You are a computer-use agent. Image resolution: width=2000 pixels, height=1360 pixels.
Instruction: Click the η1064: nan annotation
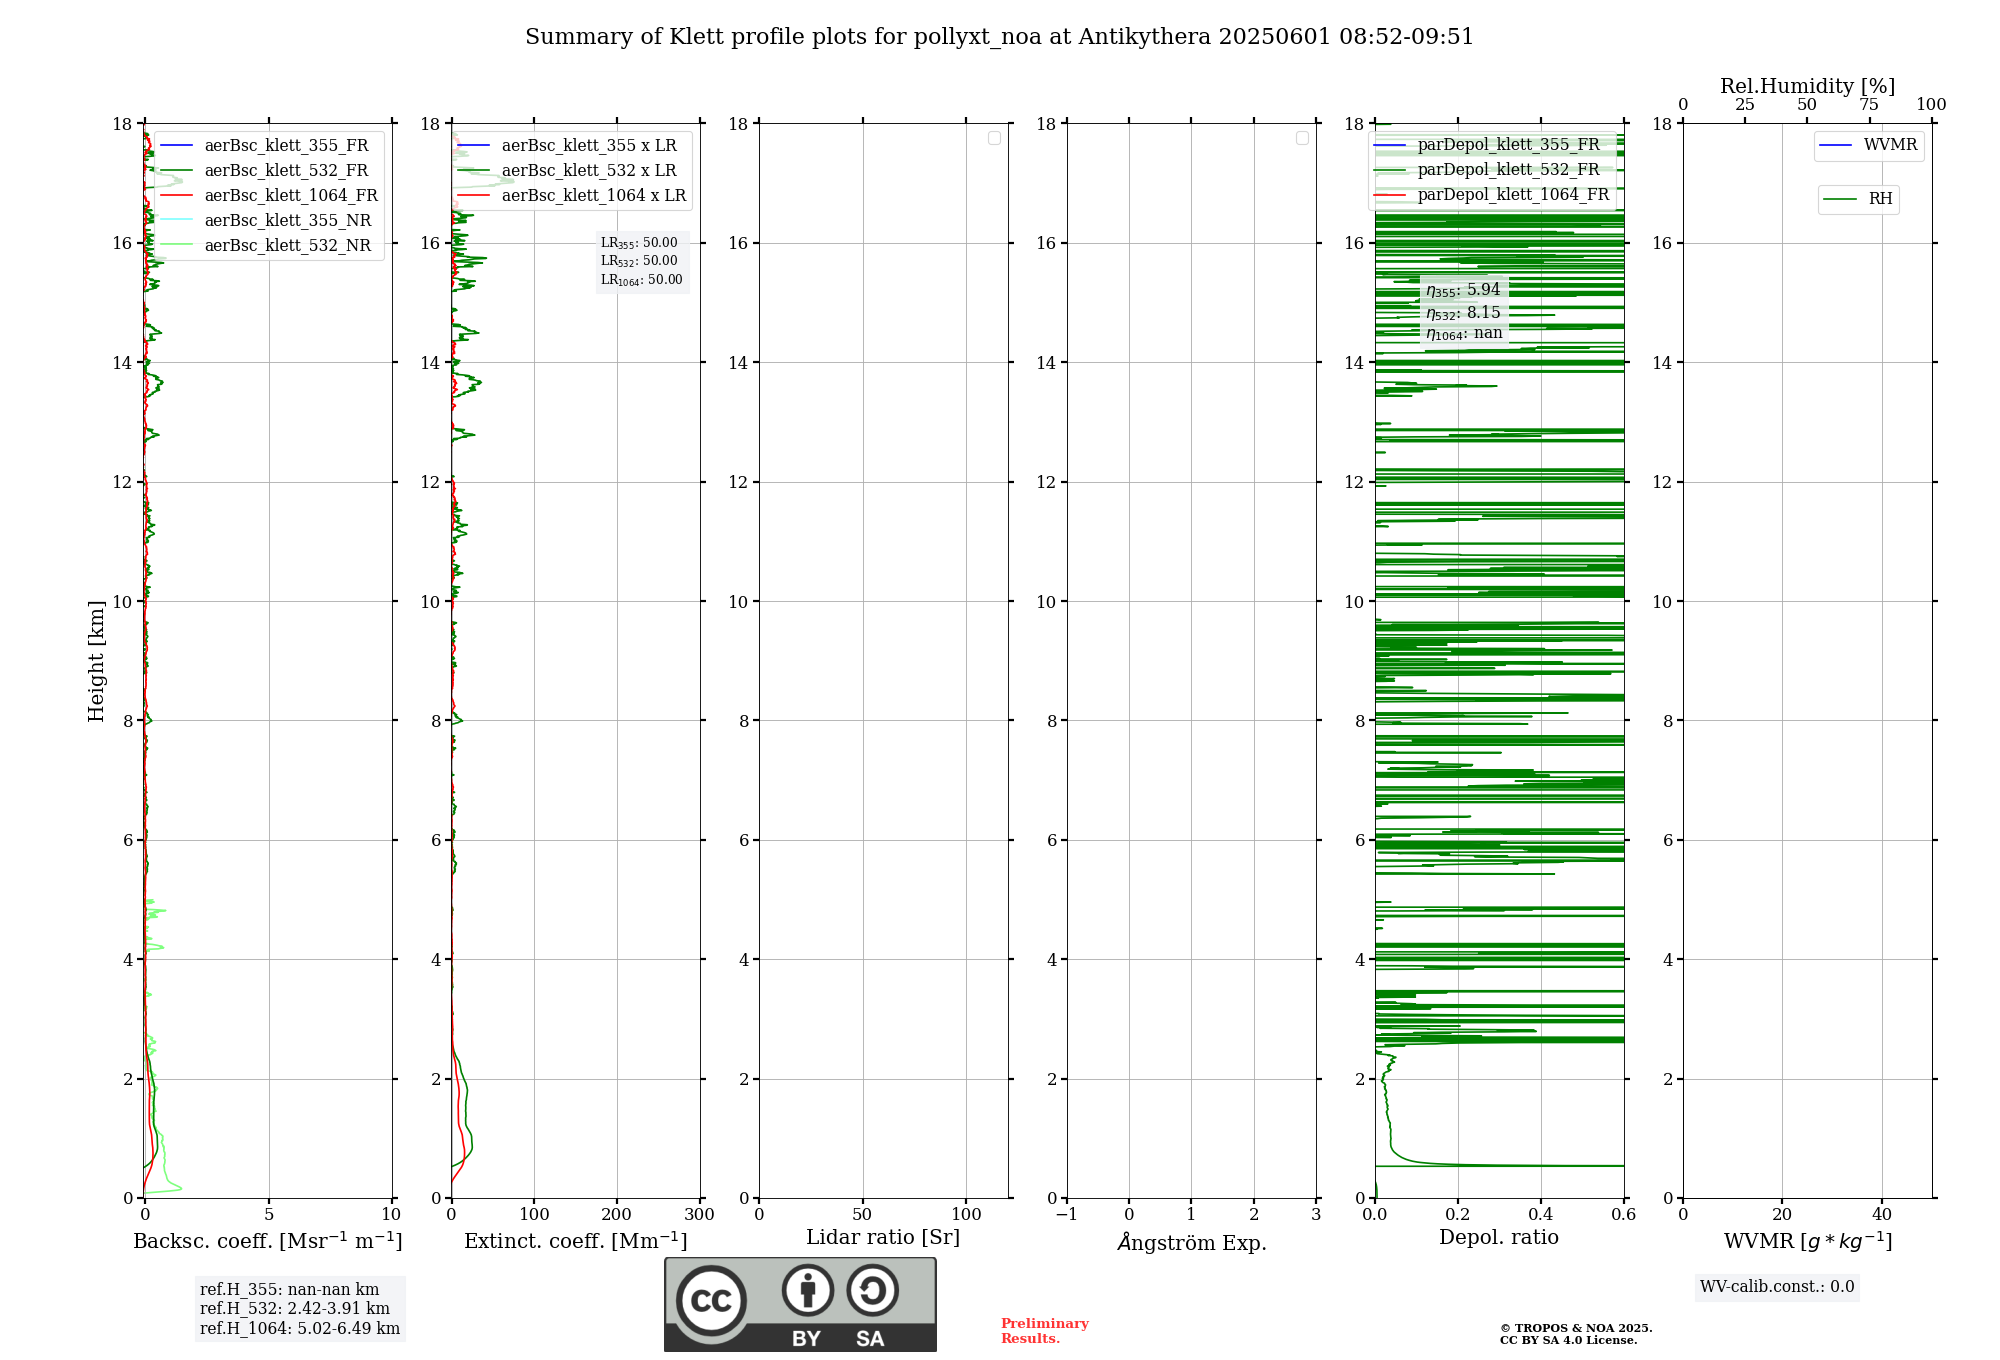[1464, 334]
